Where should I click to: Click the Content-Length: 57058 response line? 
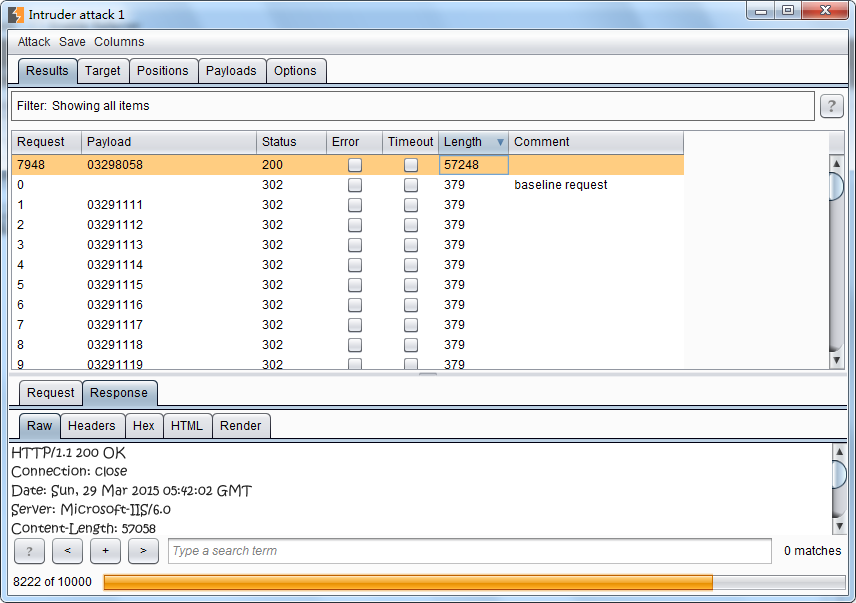coord(84,528)
